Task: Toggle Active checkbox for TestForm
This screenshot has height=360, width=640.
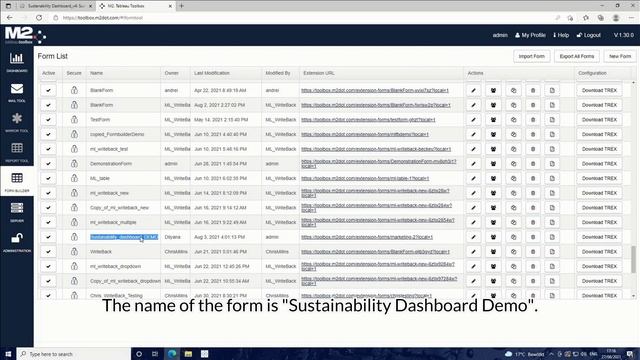Action: [48, 120]
